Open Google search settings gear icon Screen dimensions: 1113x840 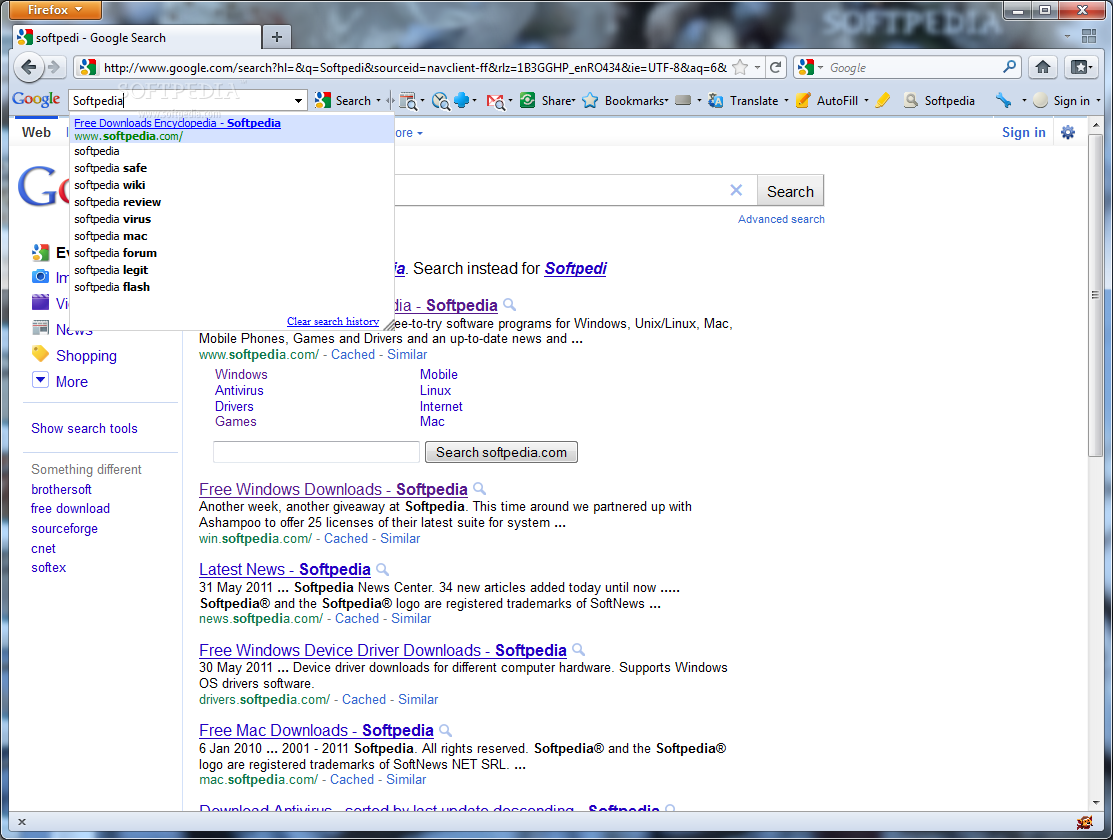(x=1068, y=132)
